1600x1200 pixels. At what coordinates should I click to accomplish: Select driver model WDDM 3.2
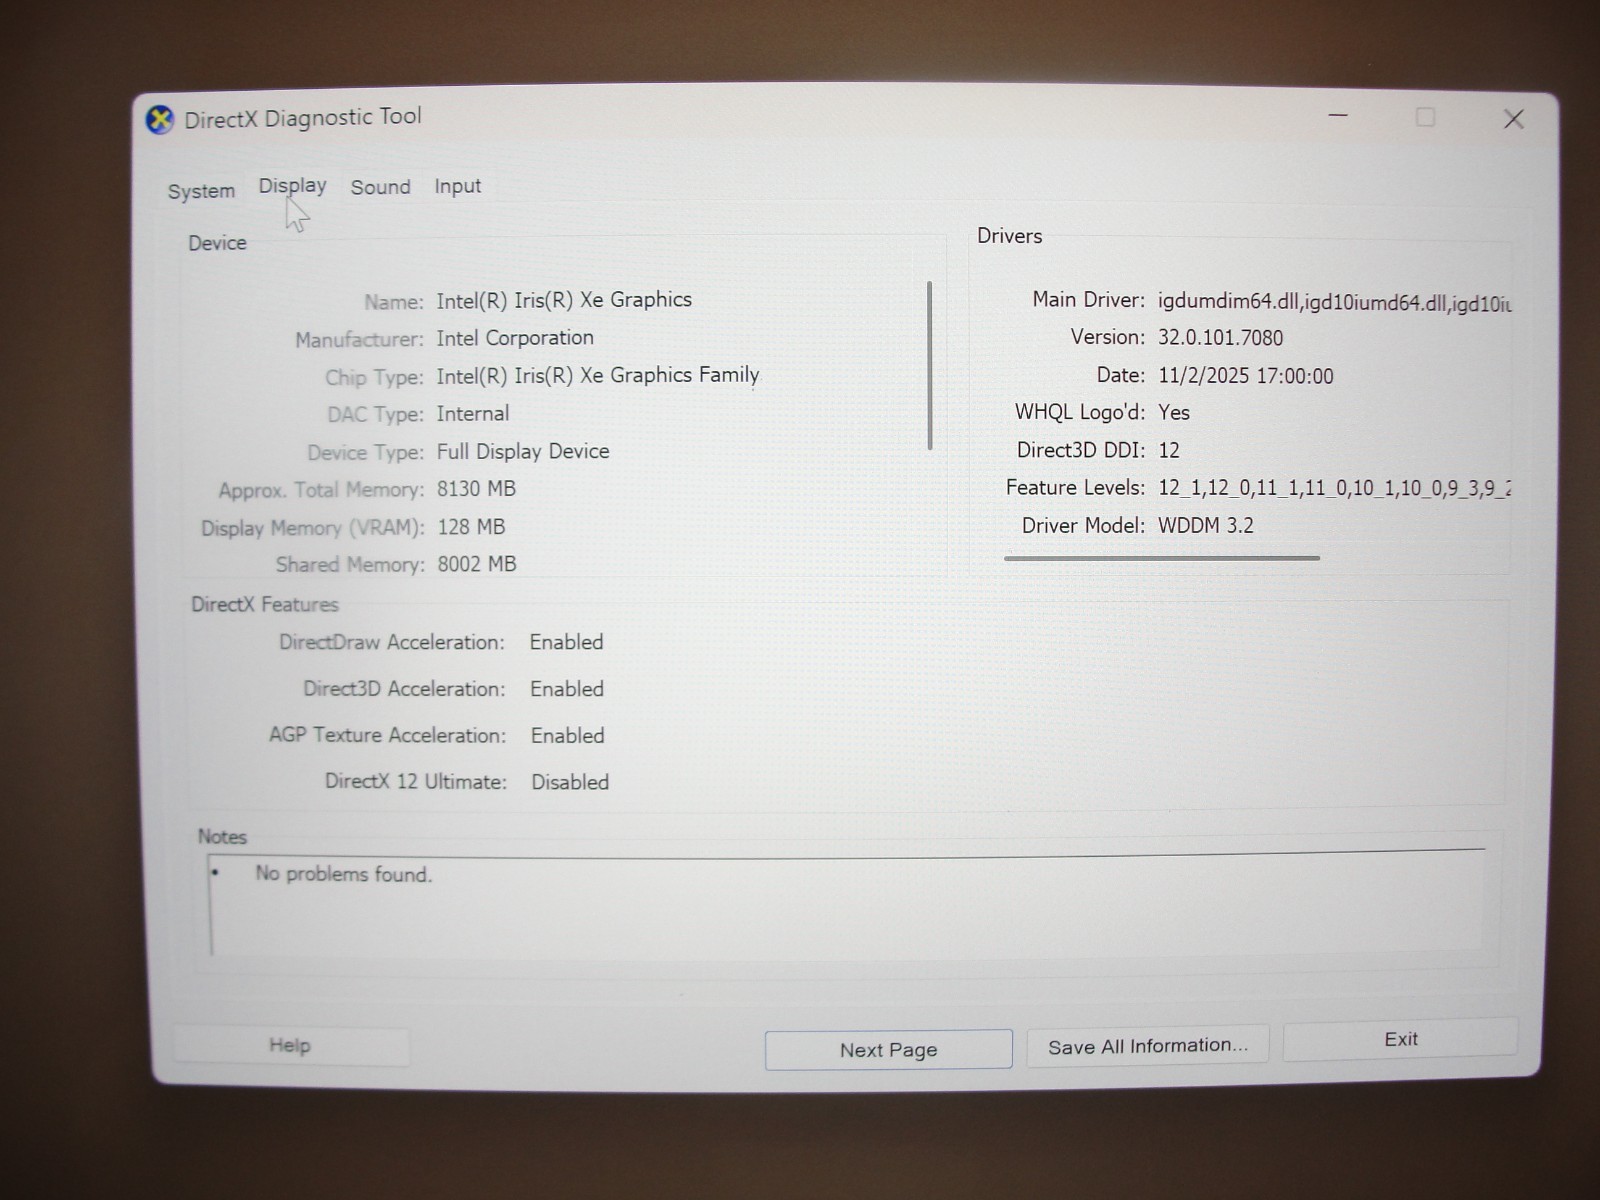coord(1206,526)
